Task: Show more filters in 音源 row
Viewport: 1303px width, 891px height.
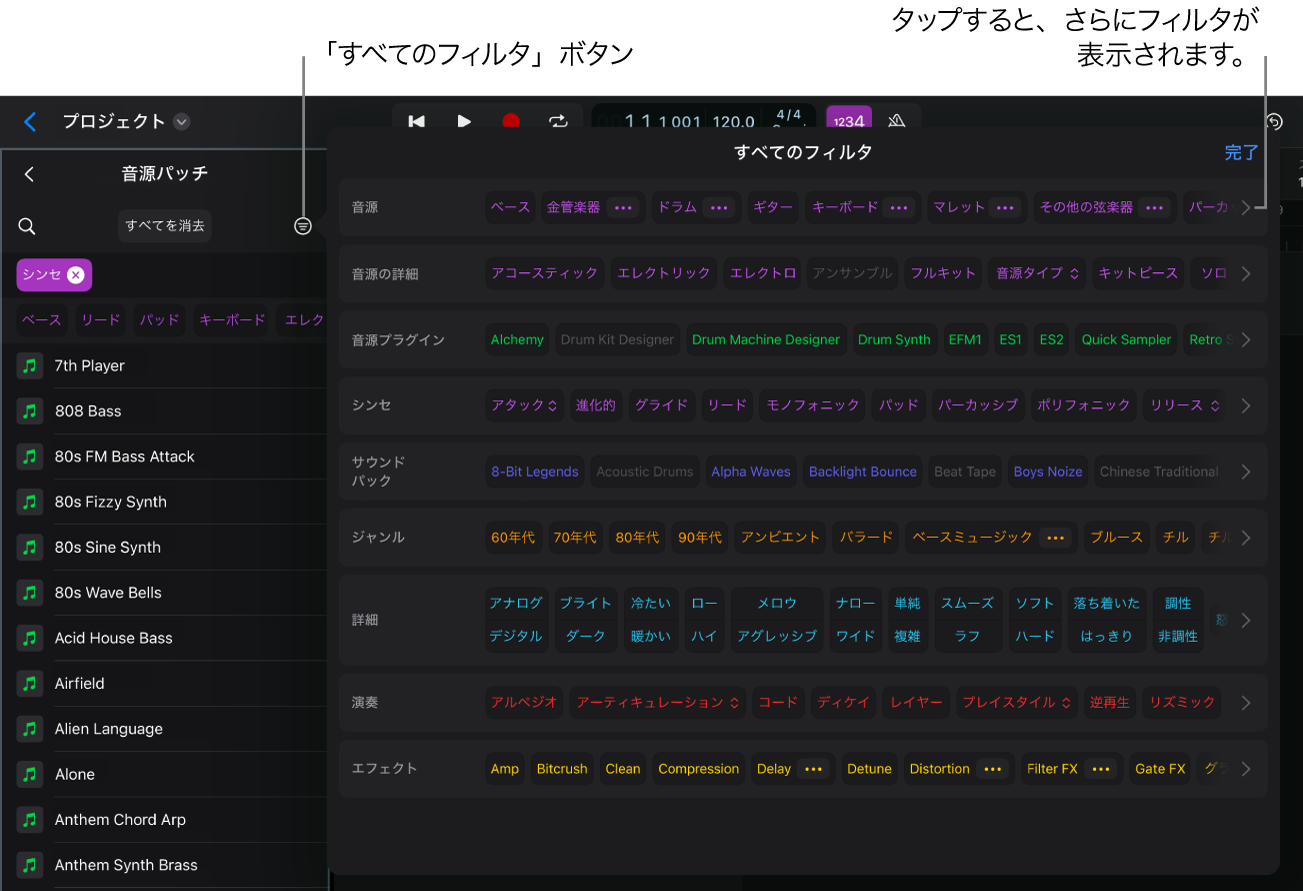Action: [1246, 207]
